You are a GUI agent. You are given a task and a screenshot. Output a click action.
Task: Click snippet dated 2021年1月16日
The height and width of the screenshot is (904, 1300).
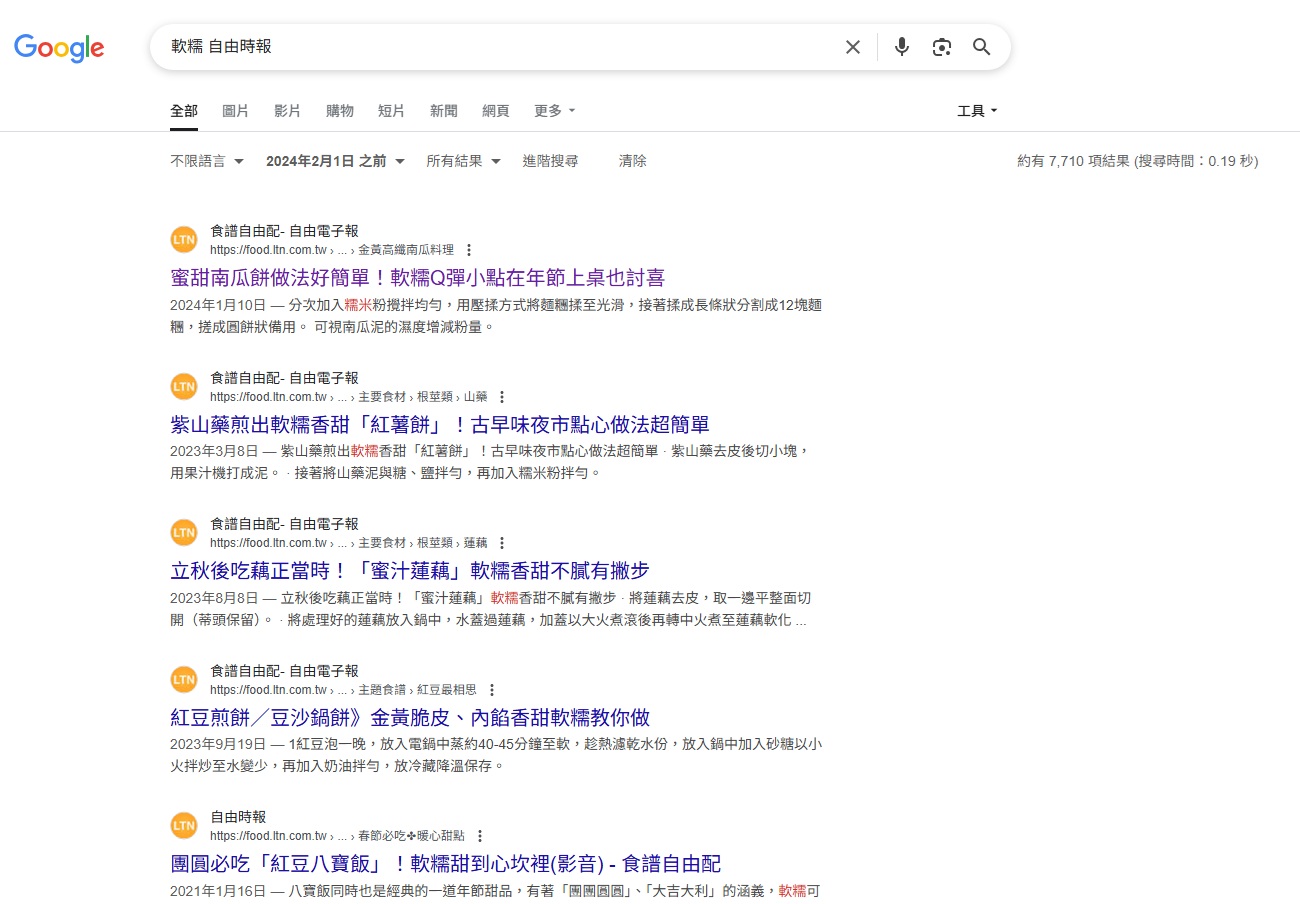(x=495, y=891)
